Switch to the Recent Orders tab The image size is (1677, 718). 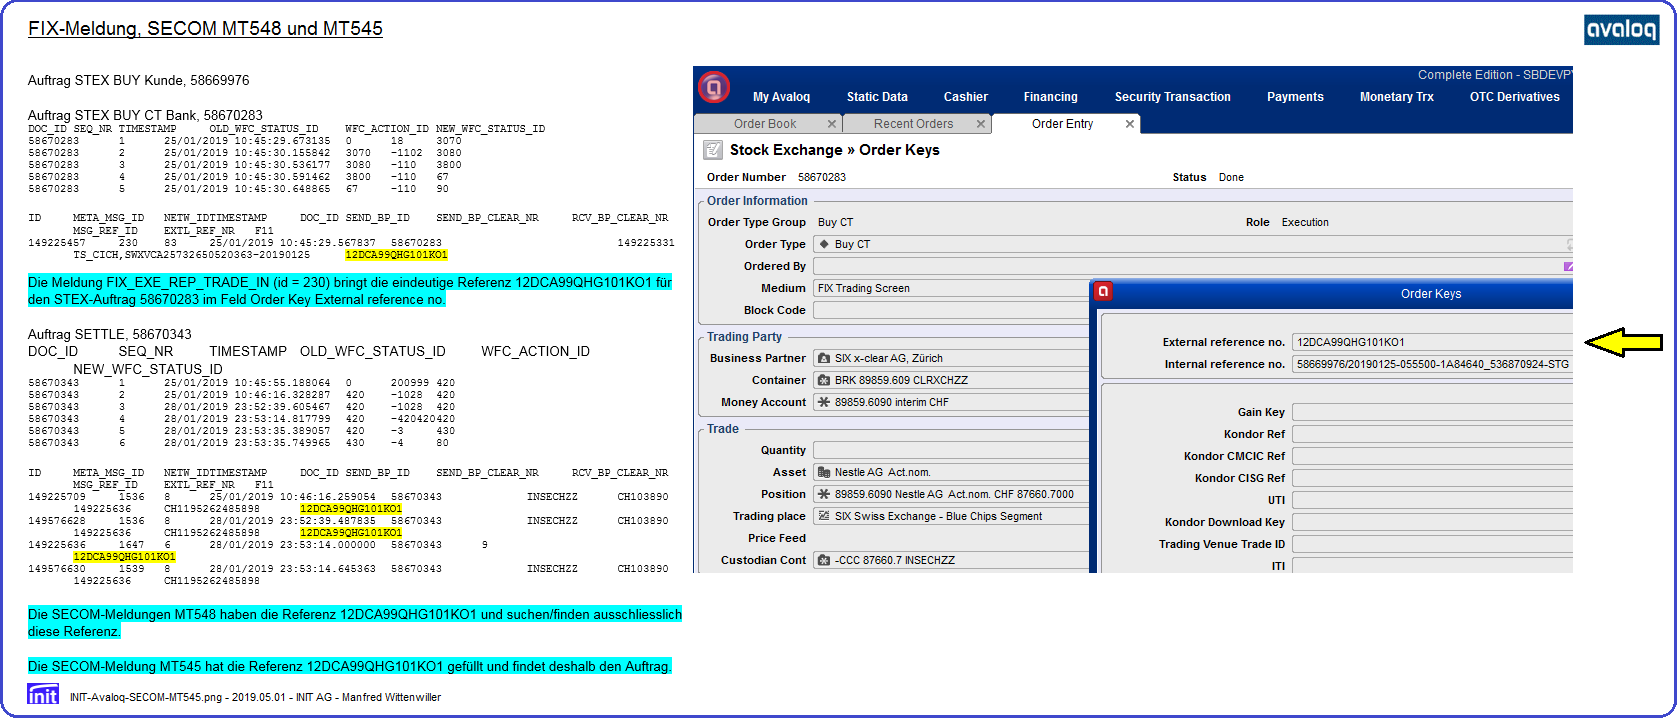click(913, 124)
